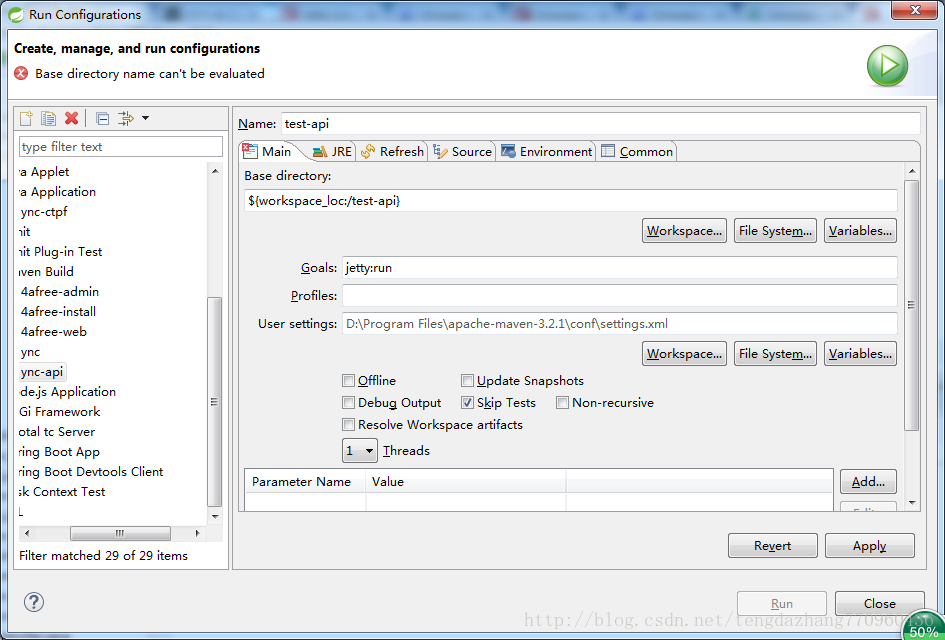Click the red error icon beside message
945x640 pixels.
click(21, 74)
